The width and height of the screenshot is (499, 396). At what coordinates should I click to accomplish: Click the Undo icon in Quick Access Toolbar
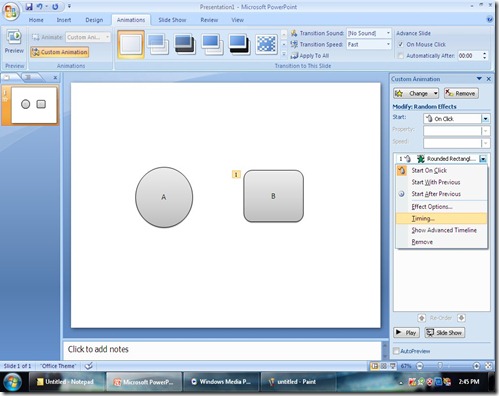pyautogui.click(x=40, y=6)
